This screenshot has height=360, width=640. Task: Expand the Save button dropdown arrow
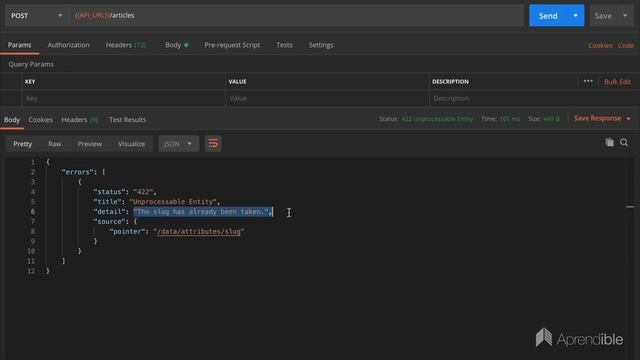click(625, 16)
